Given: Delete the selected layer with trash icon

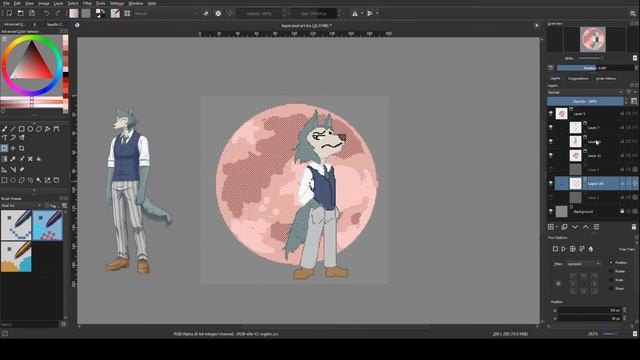Looking at the screenshot, I should [634, 227].
